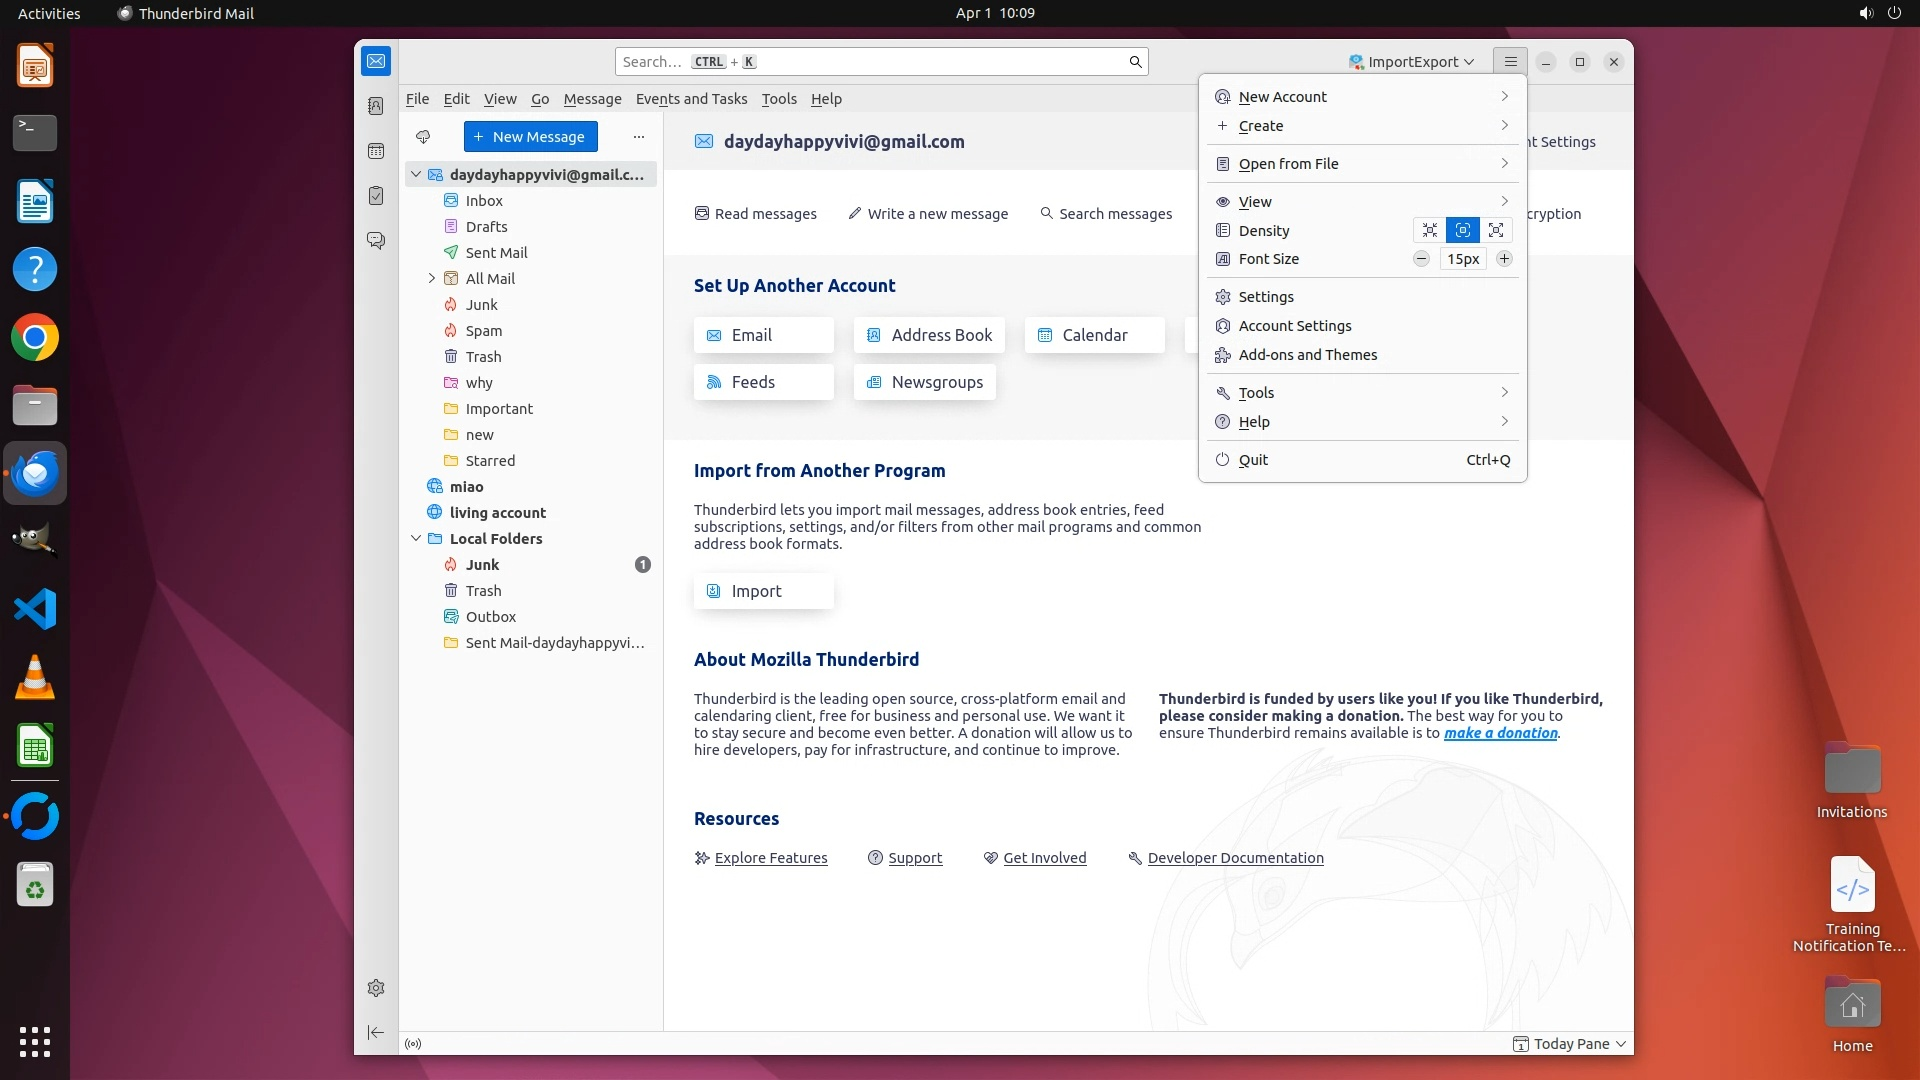
Task: Follow the make a donation link
Action: [x=1500, y=733]
